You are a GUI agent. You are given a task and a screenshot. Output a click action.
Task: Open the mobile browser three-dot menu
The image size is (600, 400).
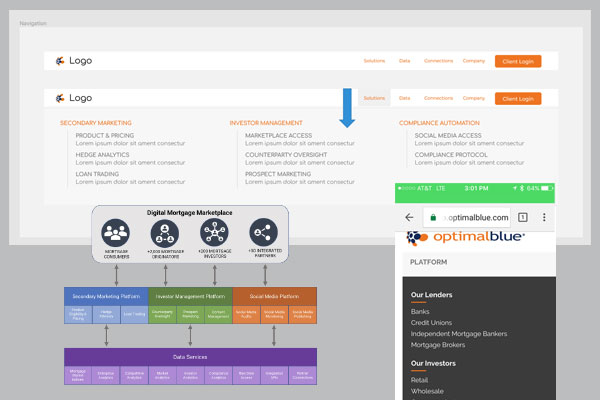[544, 217]
